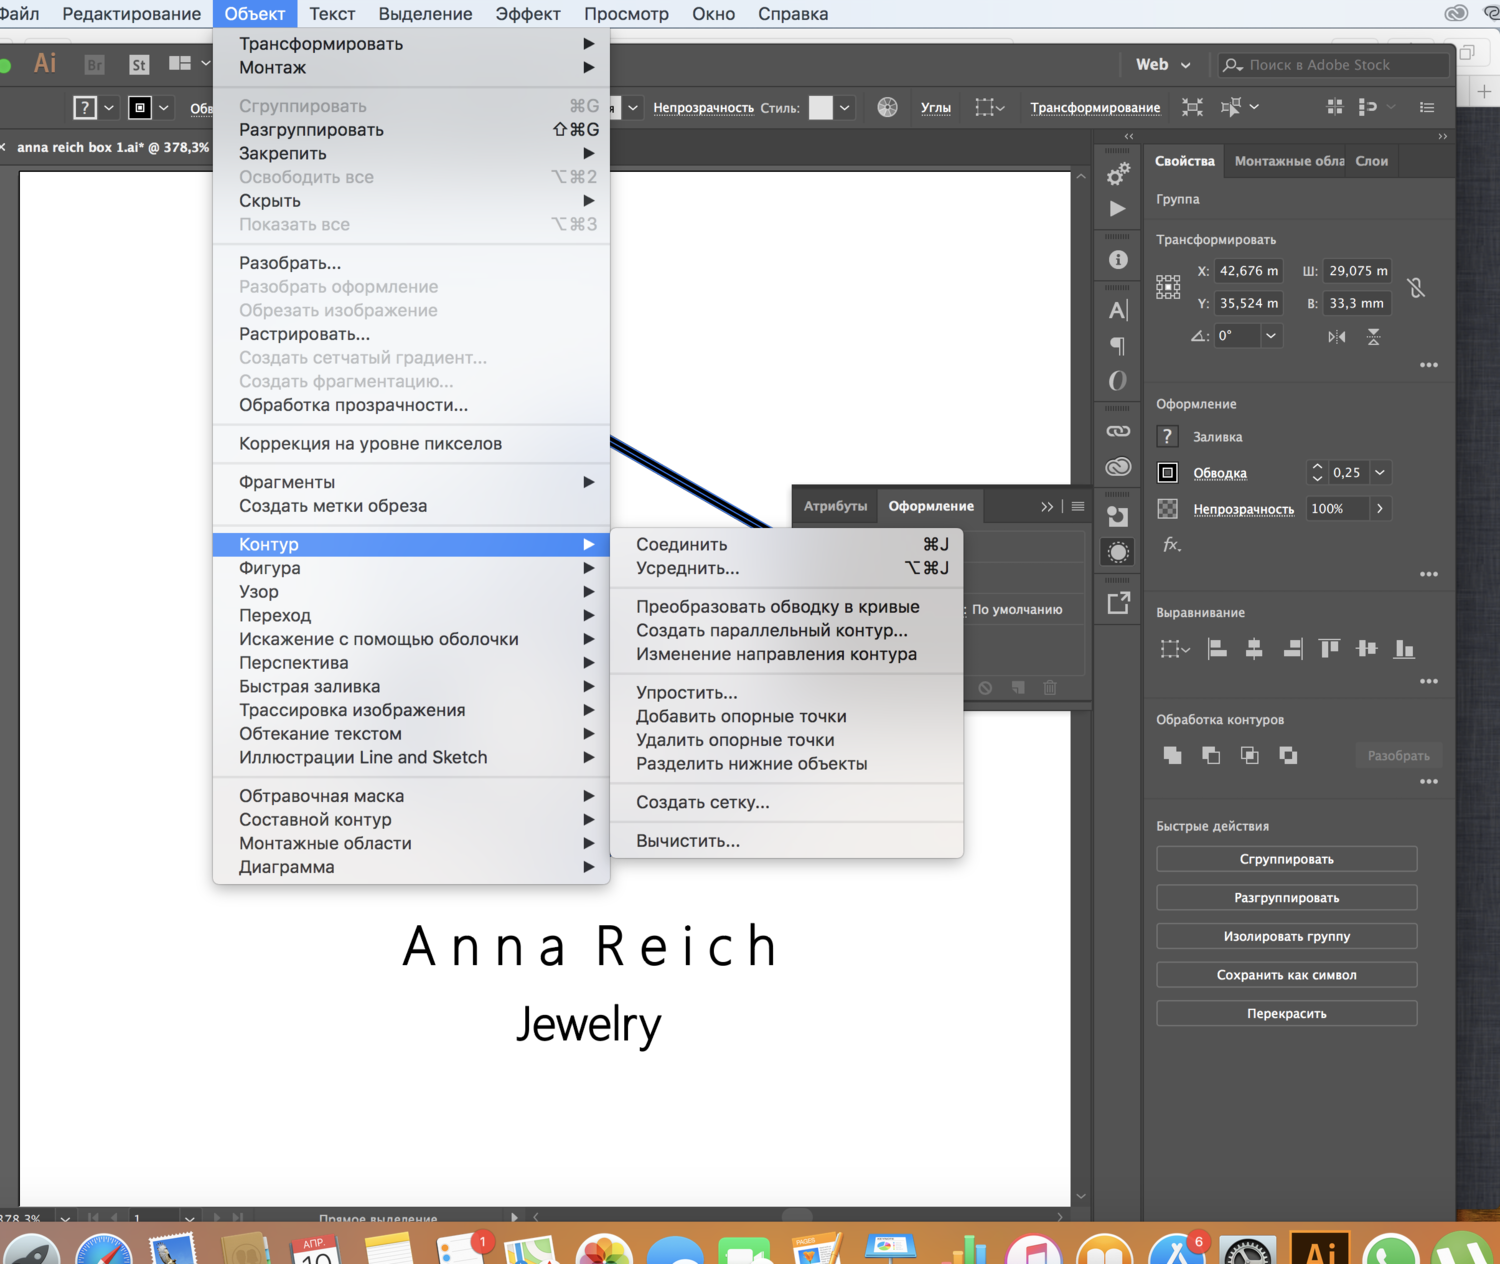This screenshot has height=1264, width=1500.
Task: Switch to the Слои tab
Action: point(1371,161)
